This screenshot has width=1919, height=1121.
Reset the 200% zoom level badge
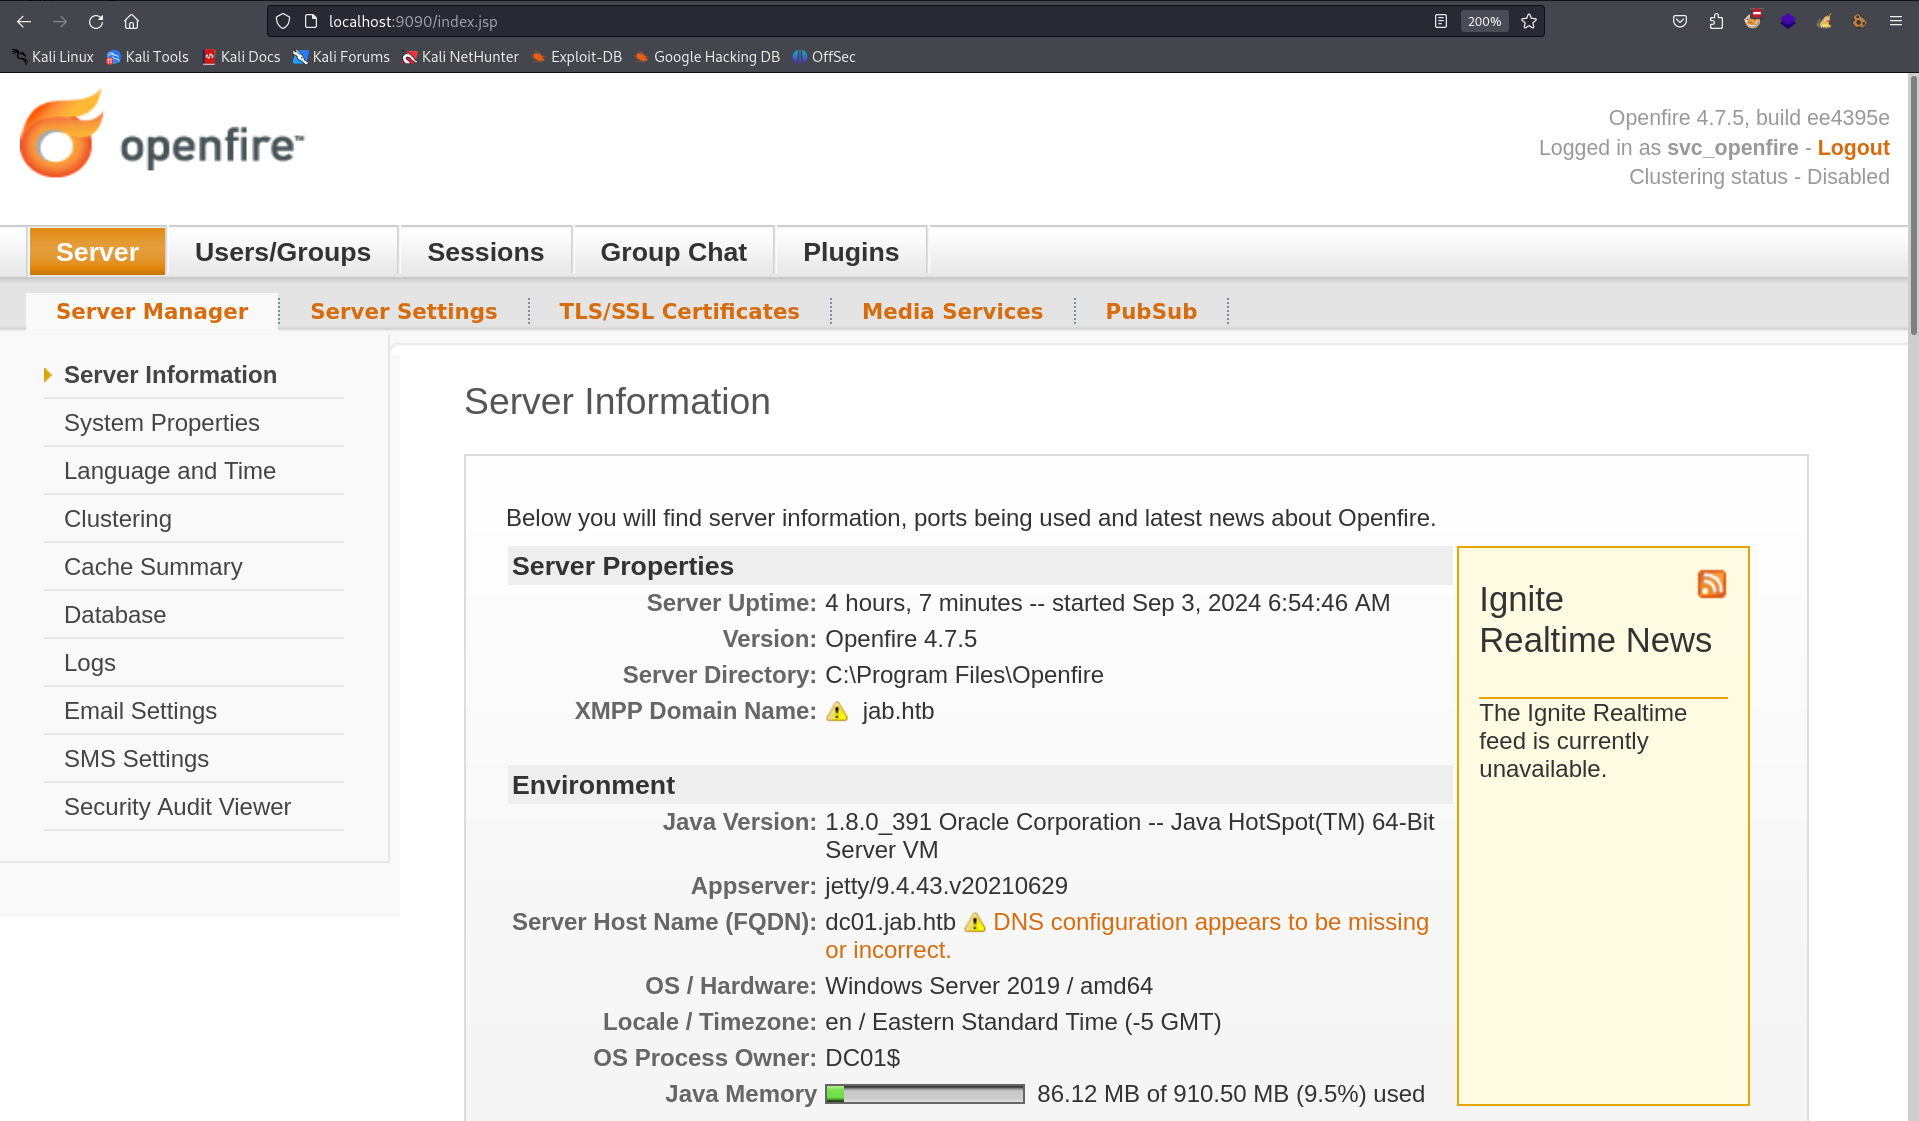1484,21
